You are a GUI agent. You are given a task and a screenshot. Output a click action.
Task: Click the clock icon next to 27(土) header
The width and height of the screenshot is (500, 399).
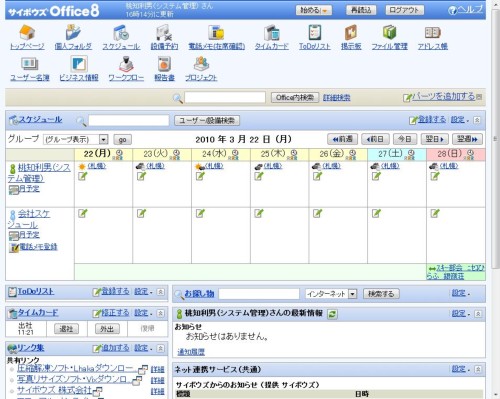point(411,154)
